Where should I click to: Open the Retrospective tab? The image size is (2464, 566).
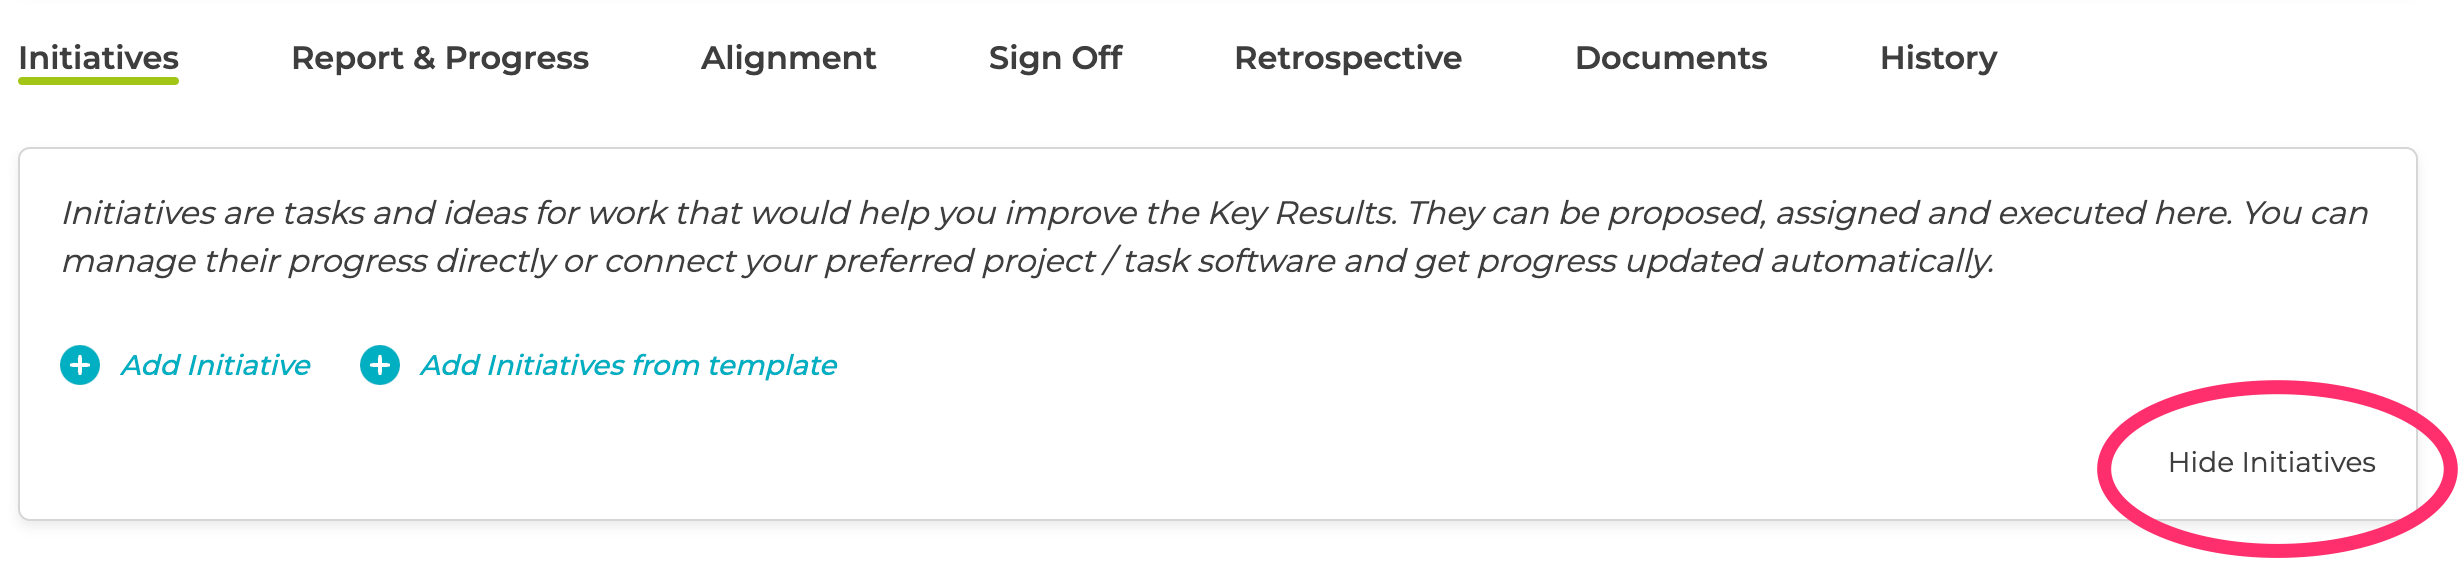click(1348, 58)
